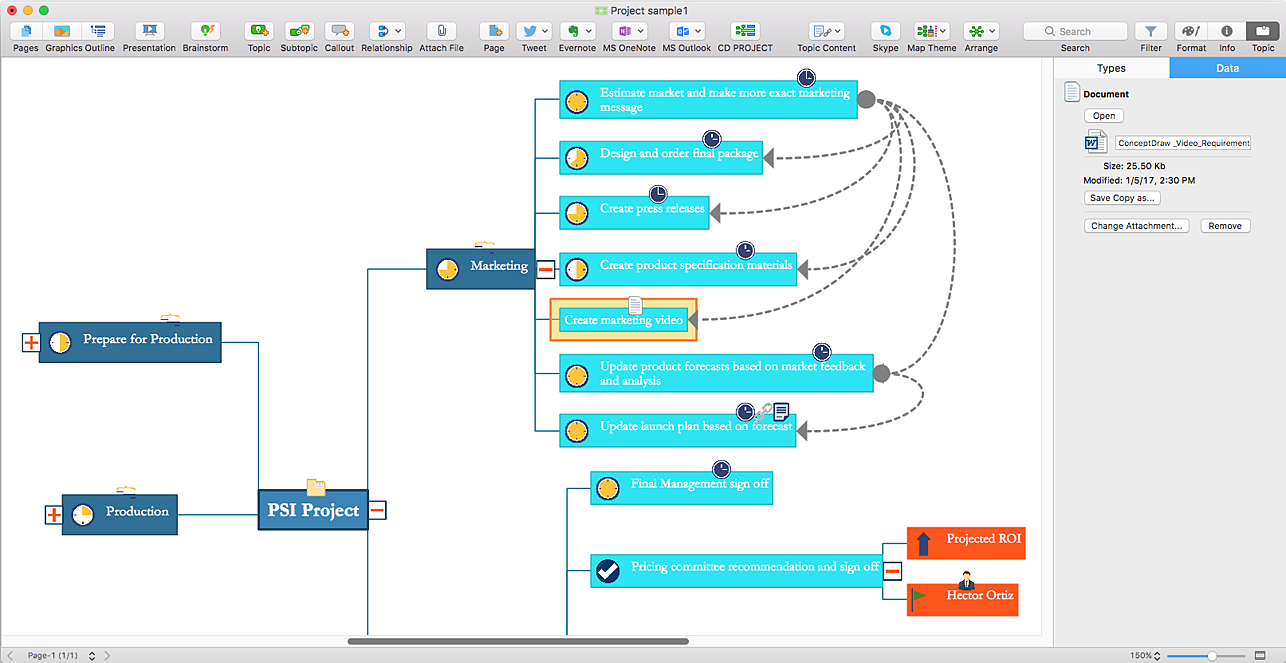This screenshot has height=663, width=1286.
Task: Click the Change Attachment... button
Action: pos(1138,226)
